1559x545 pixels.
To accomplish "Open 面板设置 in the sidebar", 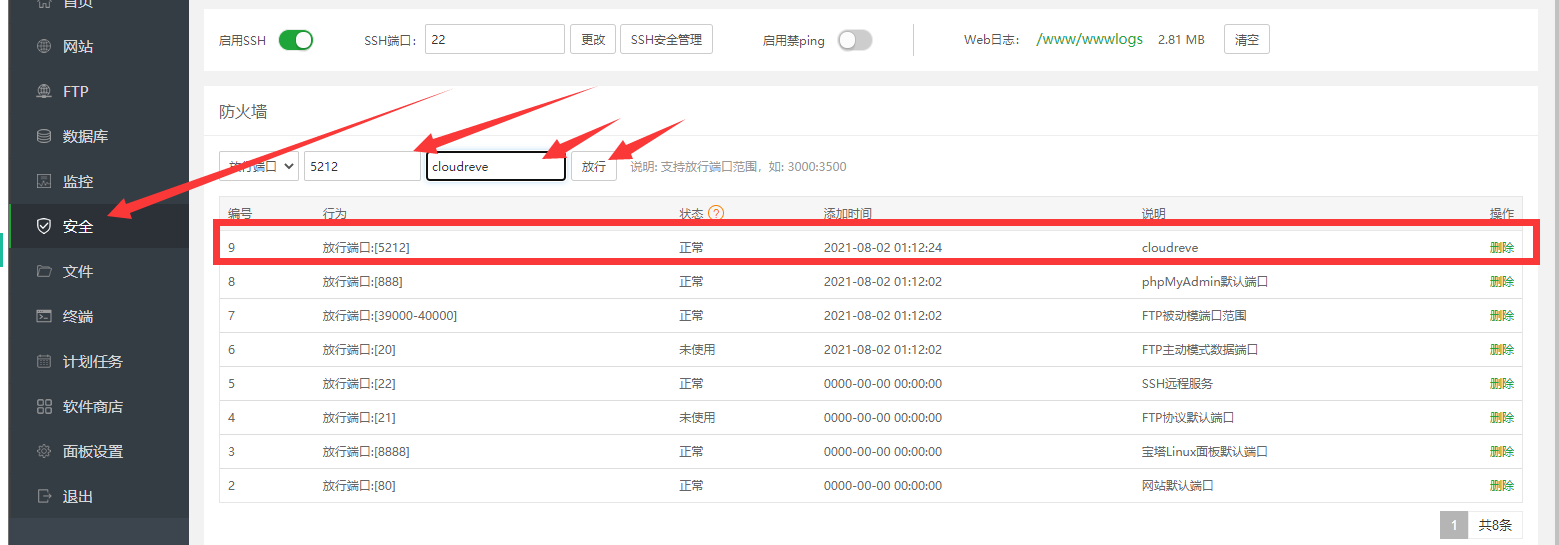I will click(x=92, y=451).
